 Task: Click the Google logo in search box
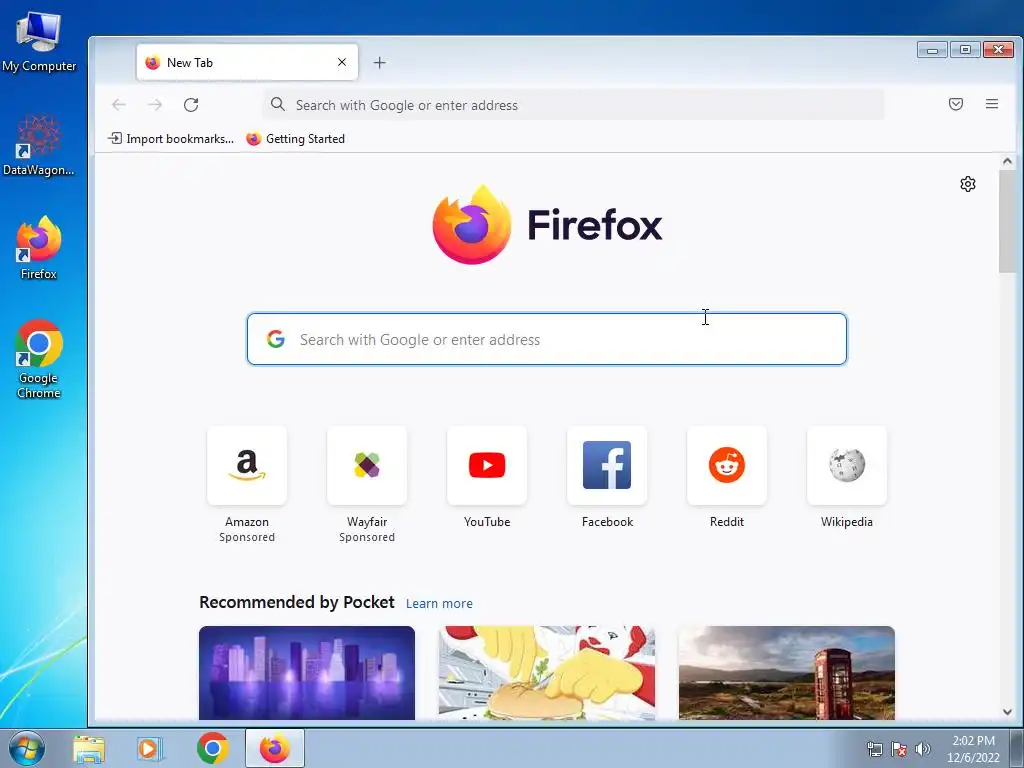[276, 339]
